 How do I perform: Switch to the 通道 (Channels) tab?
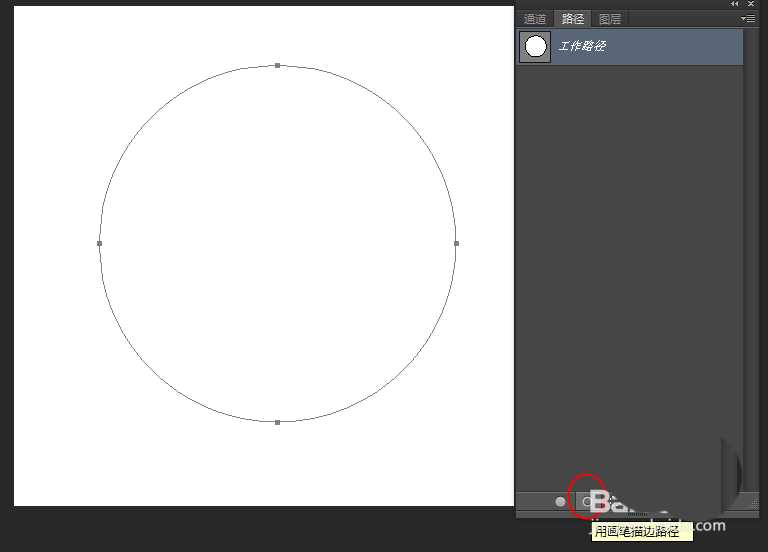[x=535, y=19]
